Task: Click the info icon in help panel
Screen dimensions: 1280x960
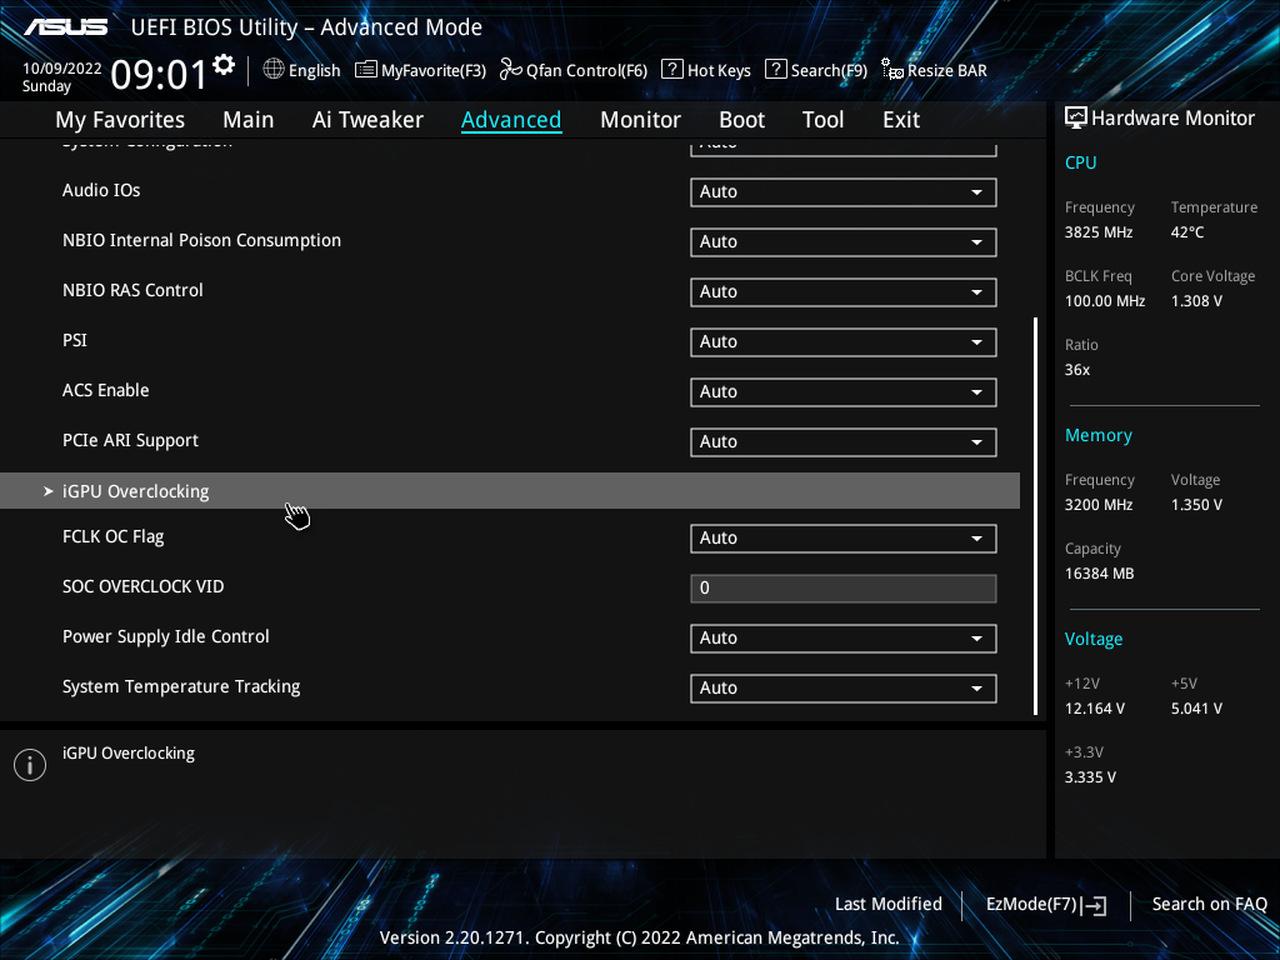Action: tap(30, 765)
